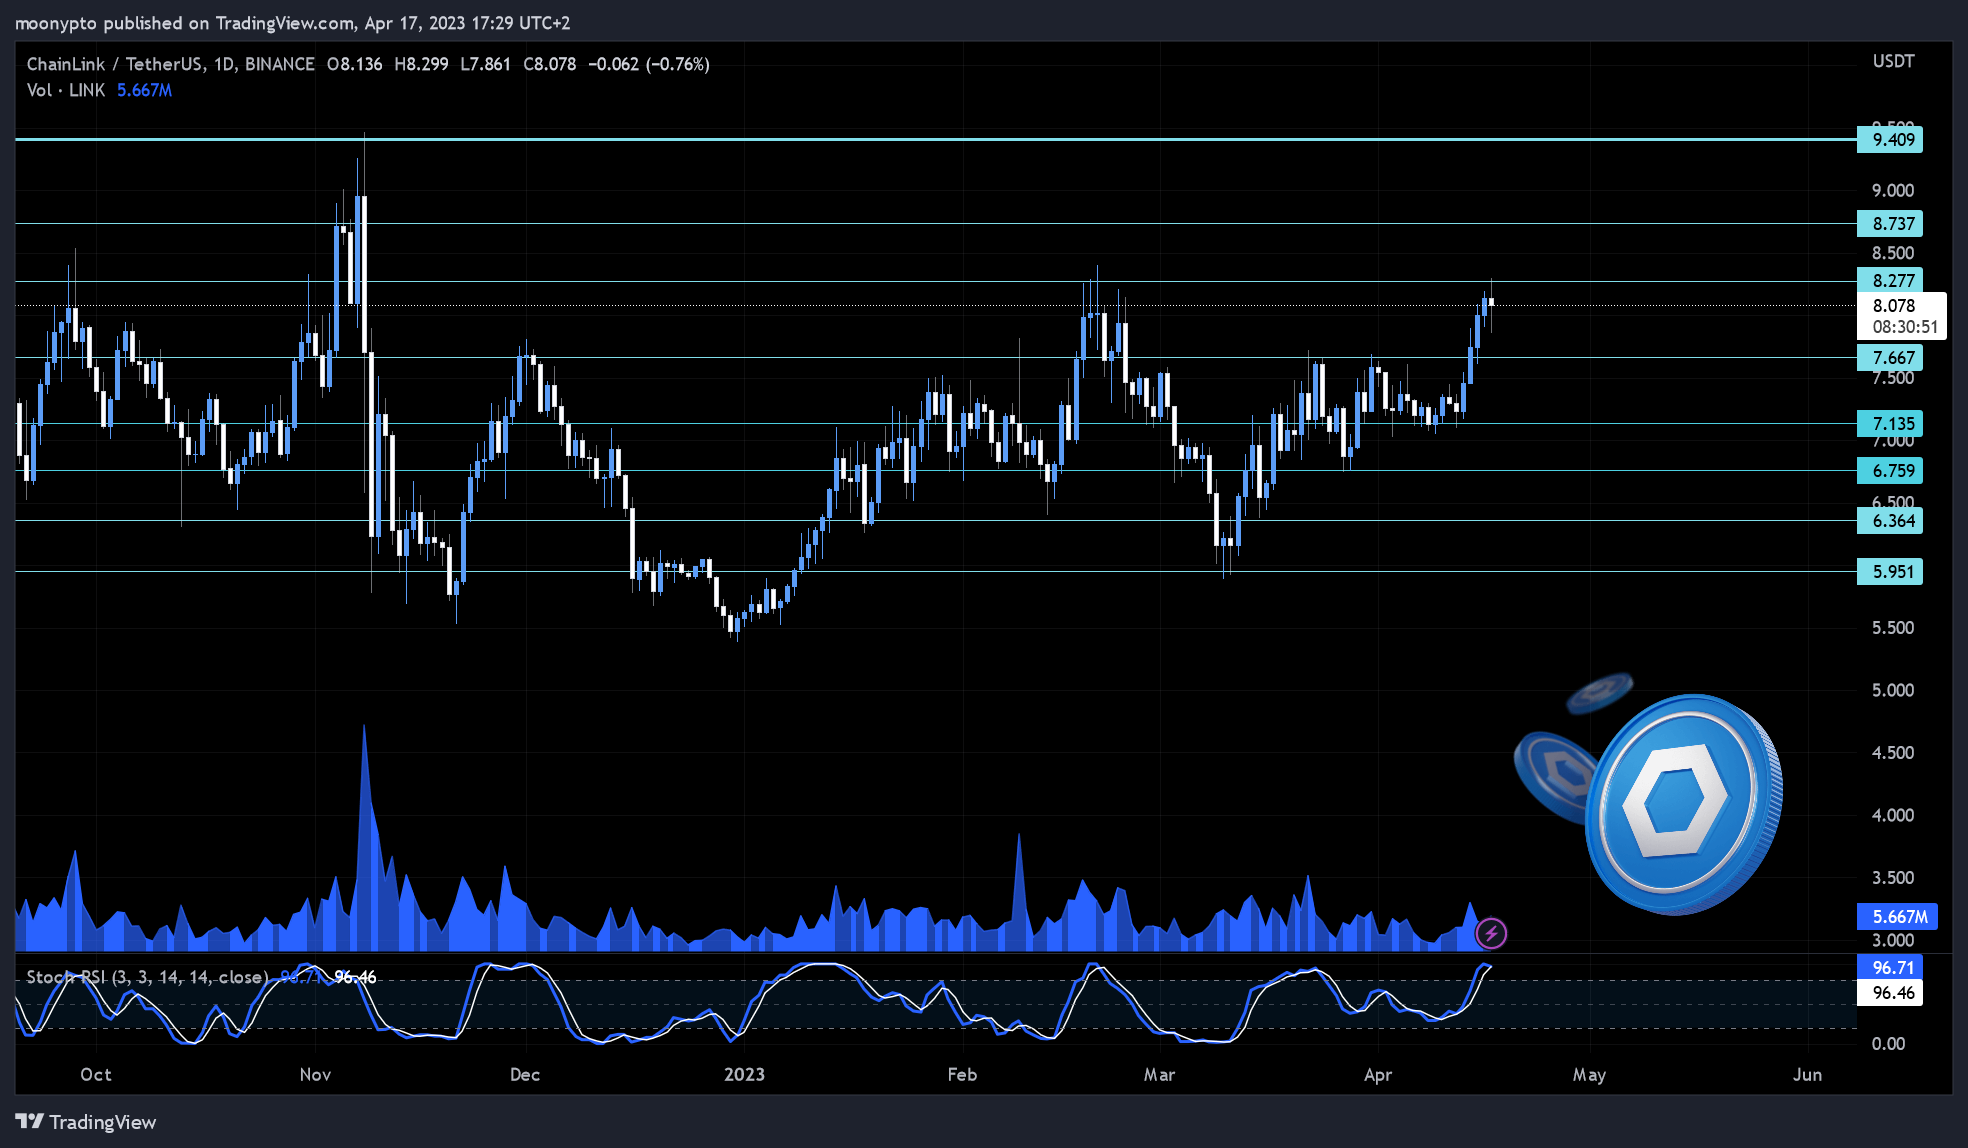Viewport: 1968px width, 1148px height.
Task: Click the Apr label on time axis
Action: tap(1378, 1074)
